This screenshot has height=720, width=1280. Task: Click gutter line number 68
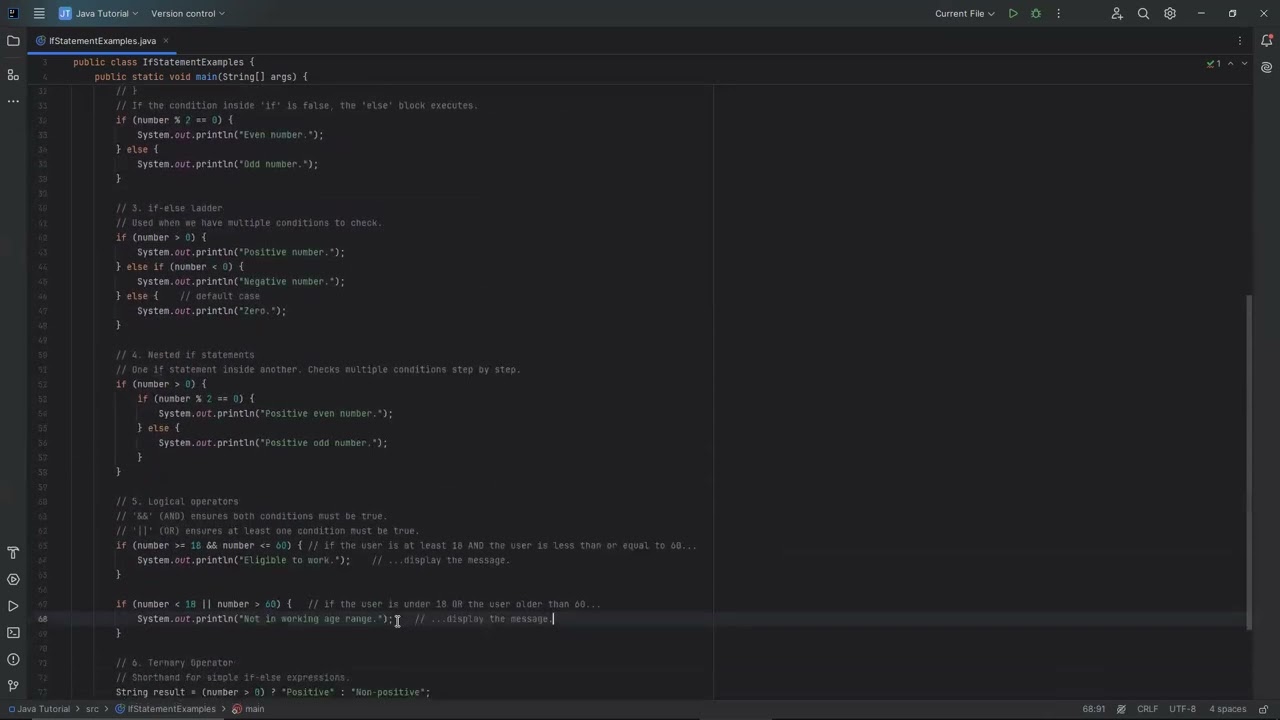(x=43, y=619)
